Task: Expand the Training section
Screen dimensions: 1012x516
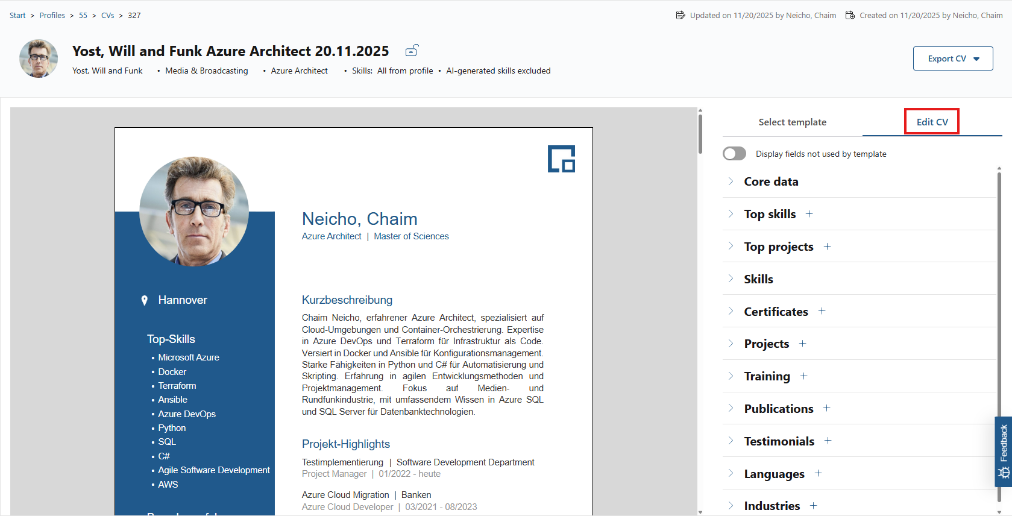Action: pyautogui.click(x=731, y=376)
